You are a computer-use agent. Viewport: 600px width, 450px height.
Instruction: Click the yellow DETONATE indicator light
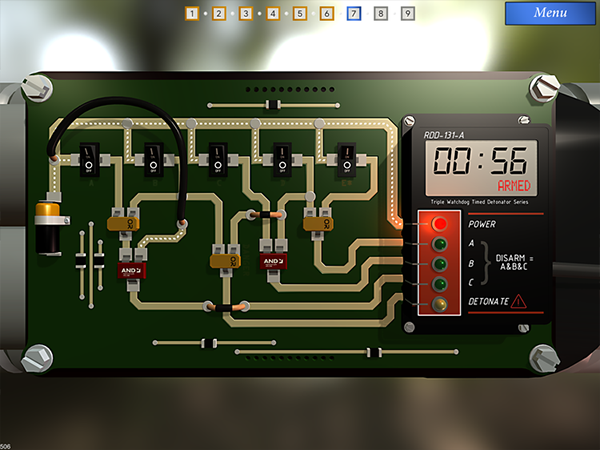tap(438, 301)
